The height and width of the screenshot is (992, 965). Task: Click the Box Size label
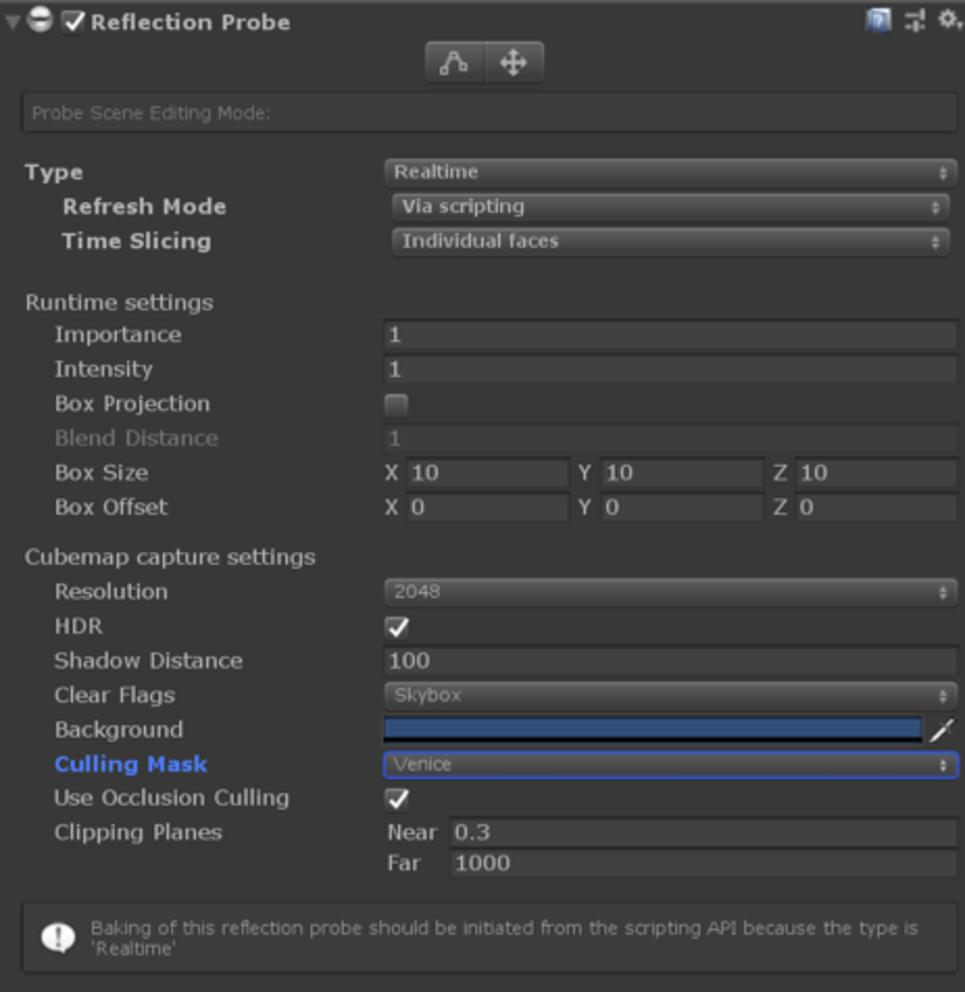pos(101,473)
